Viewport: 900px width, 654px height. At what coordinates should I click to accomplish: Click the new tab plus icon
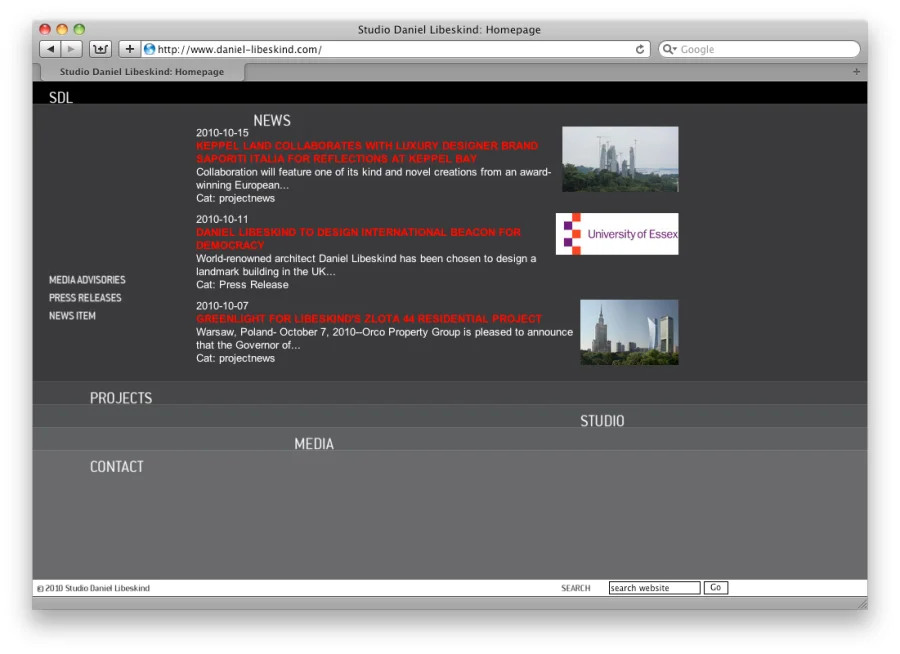(856, 72)
